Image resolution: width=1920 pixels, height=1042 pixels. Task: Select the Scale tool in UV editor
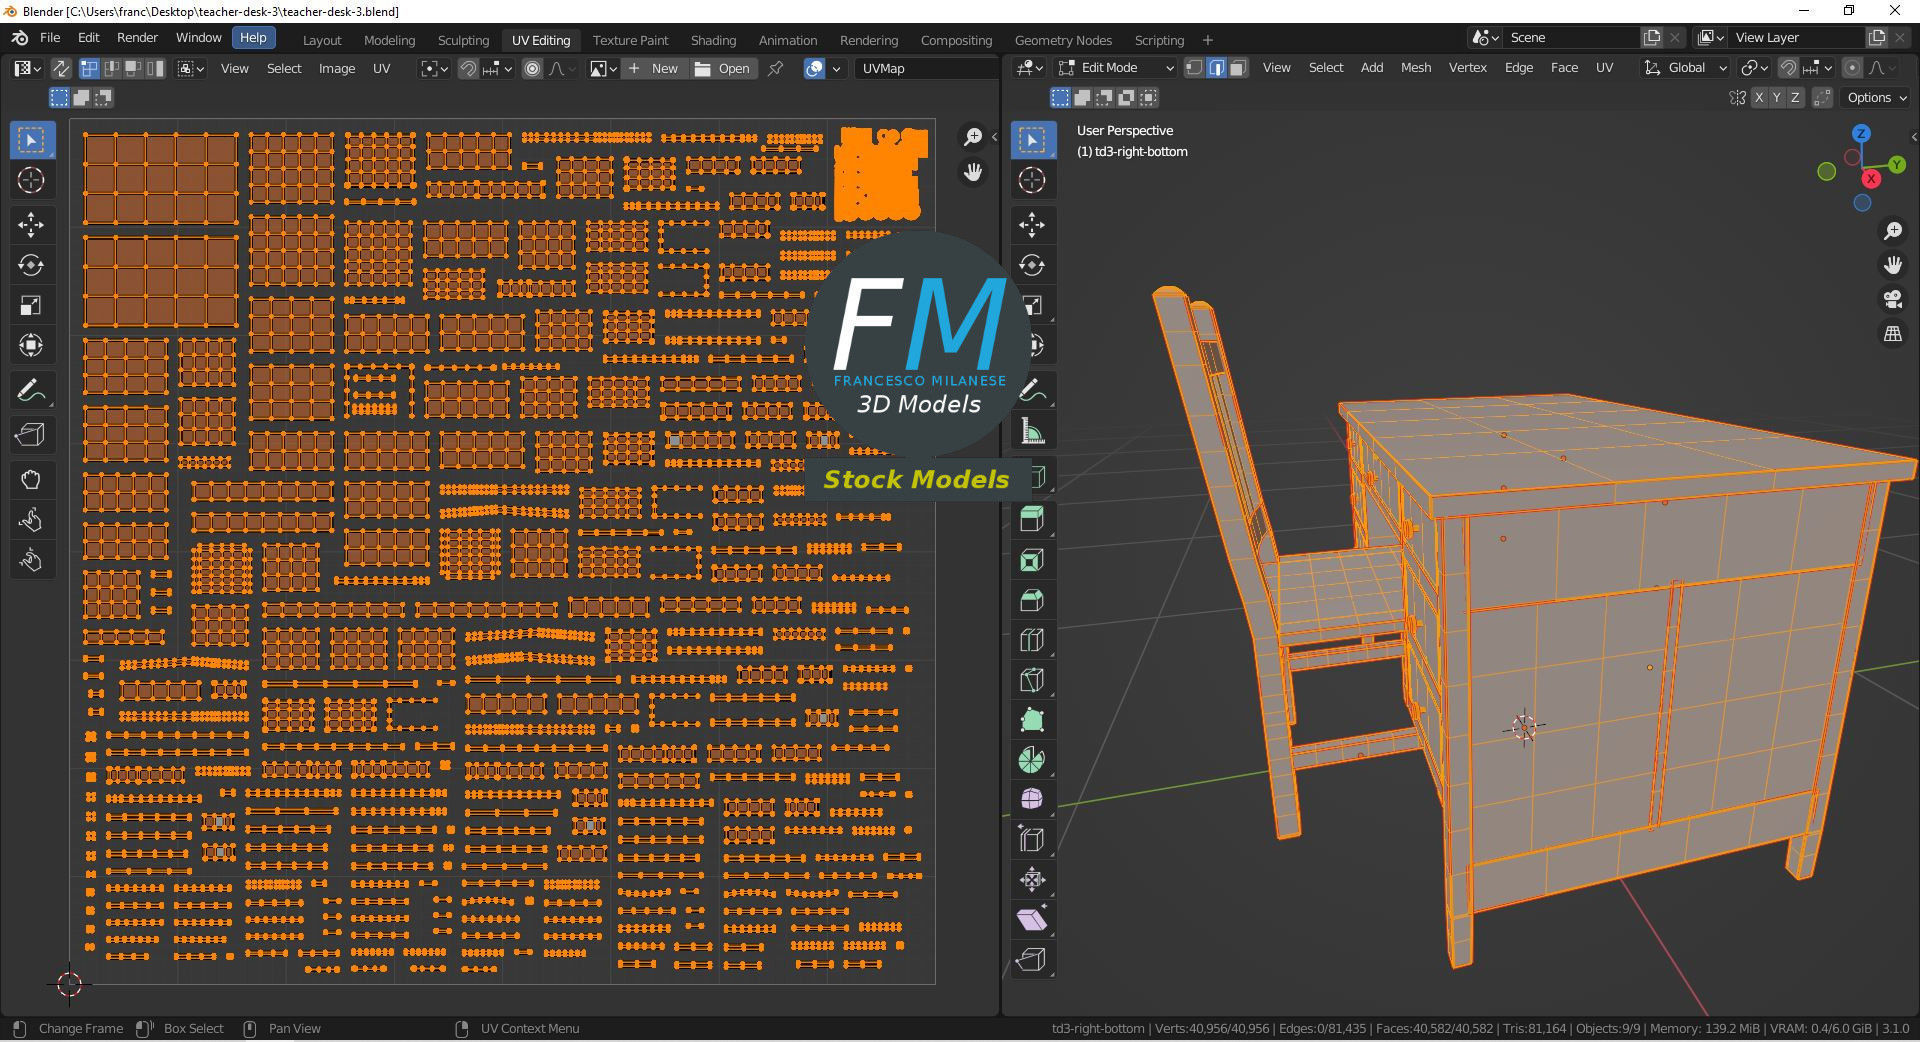(31, 305)
